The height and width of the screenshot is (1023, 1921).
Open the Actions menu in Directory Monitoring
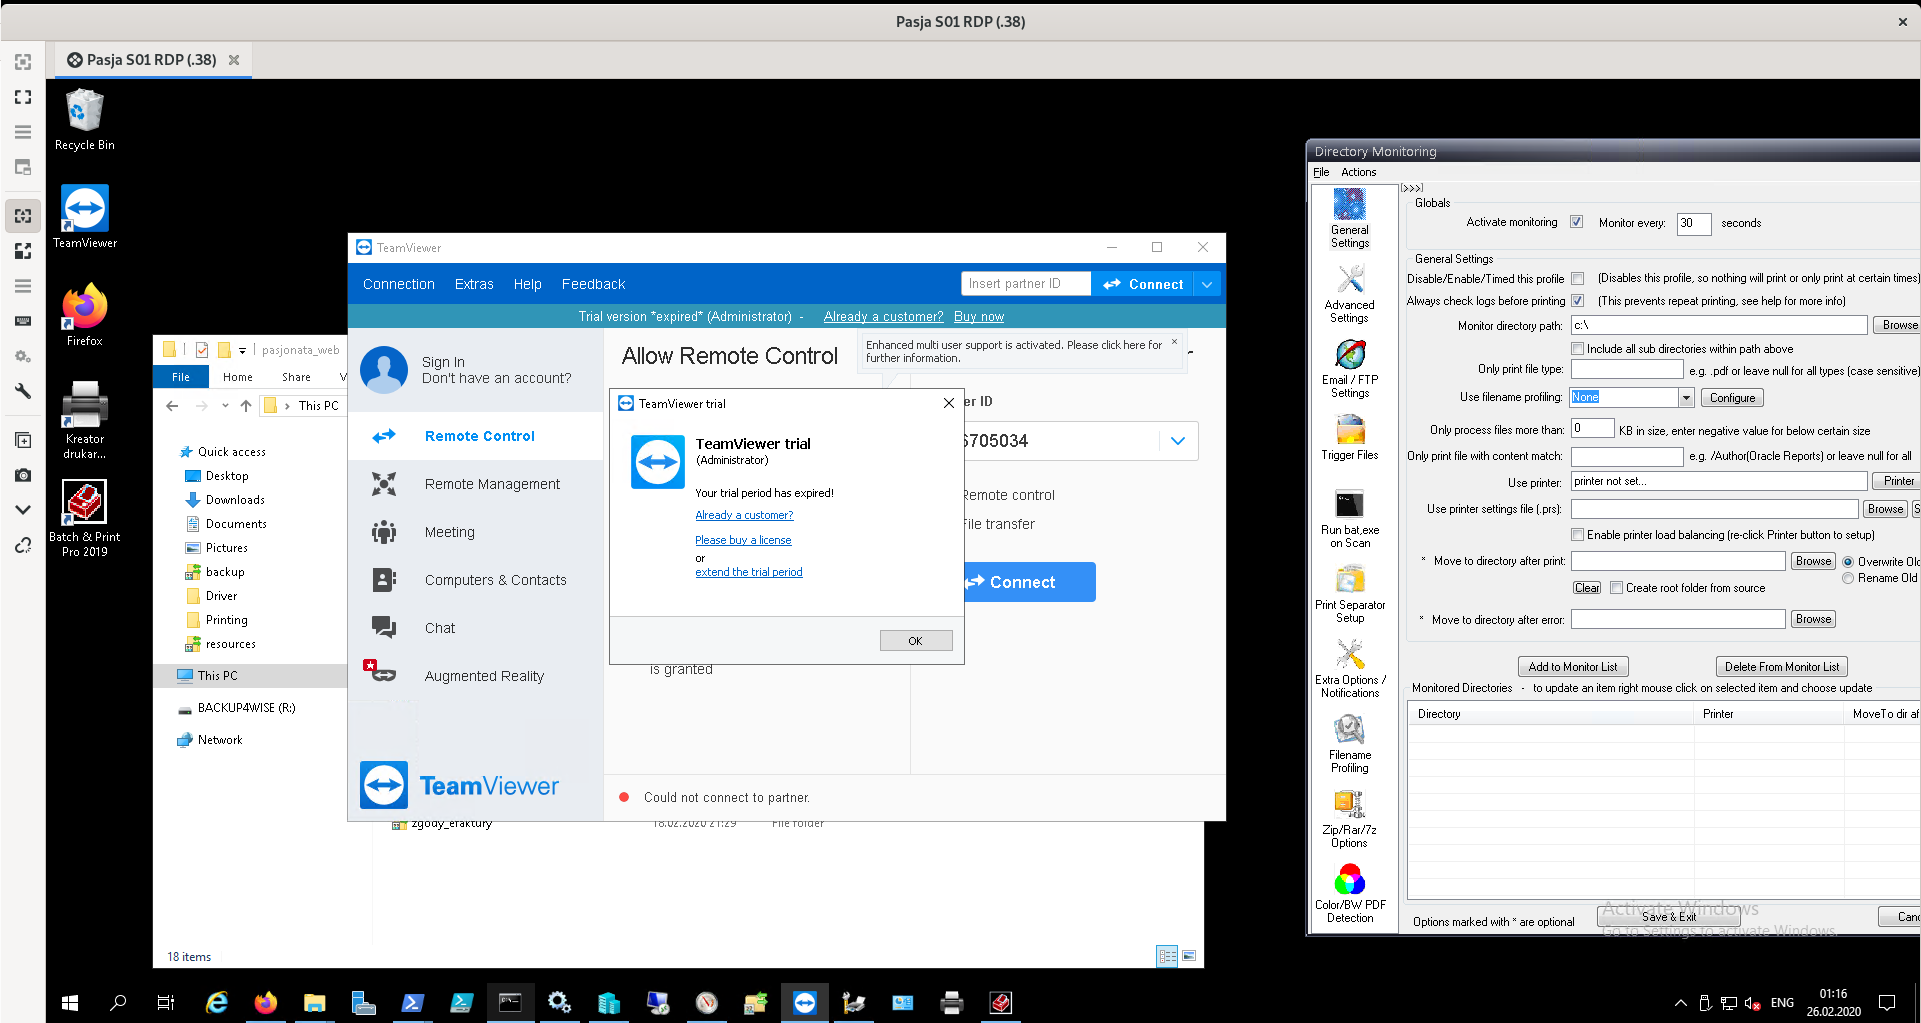[x=1358, y=172]
